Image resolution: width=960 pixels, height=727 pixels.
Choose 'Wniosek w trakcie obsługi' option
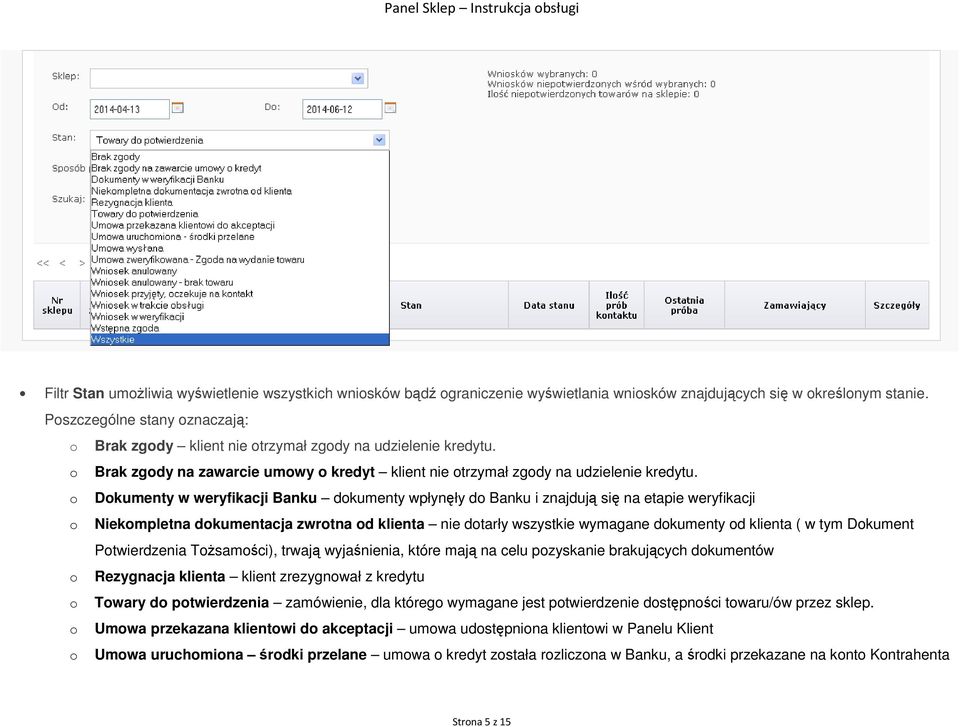[x=239, y=305]
